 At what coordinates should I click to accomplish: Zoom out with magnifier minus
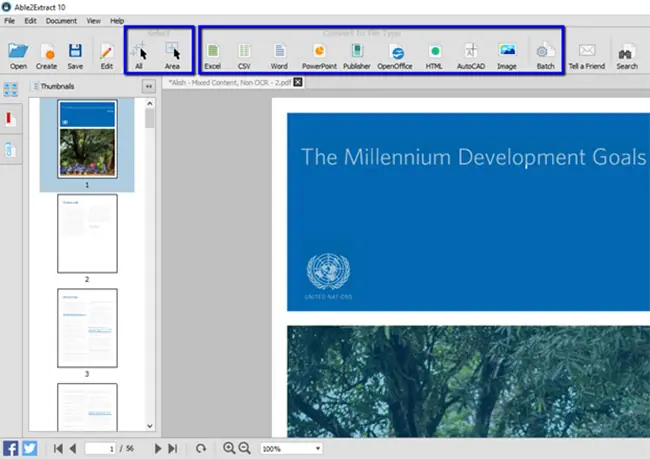(245, 448)
